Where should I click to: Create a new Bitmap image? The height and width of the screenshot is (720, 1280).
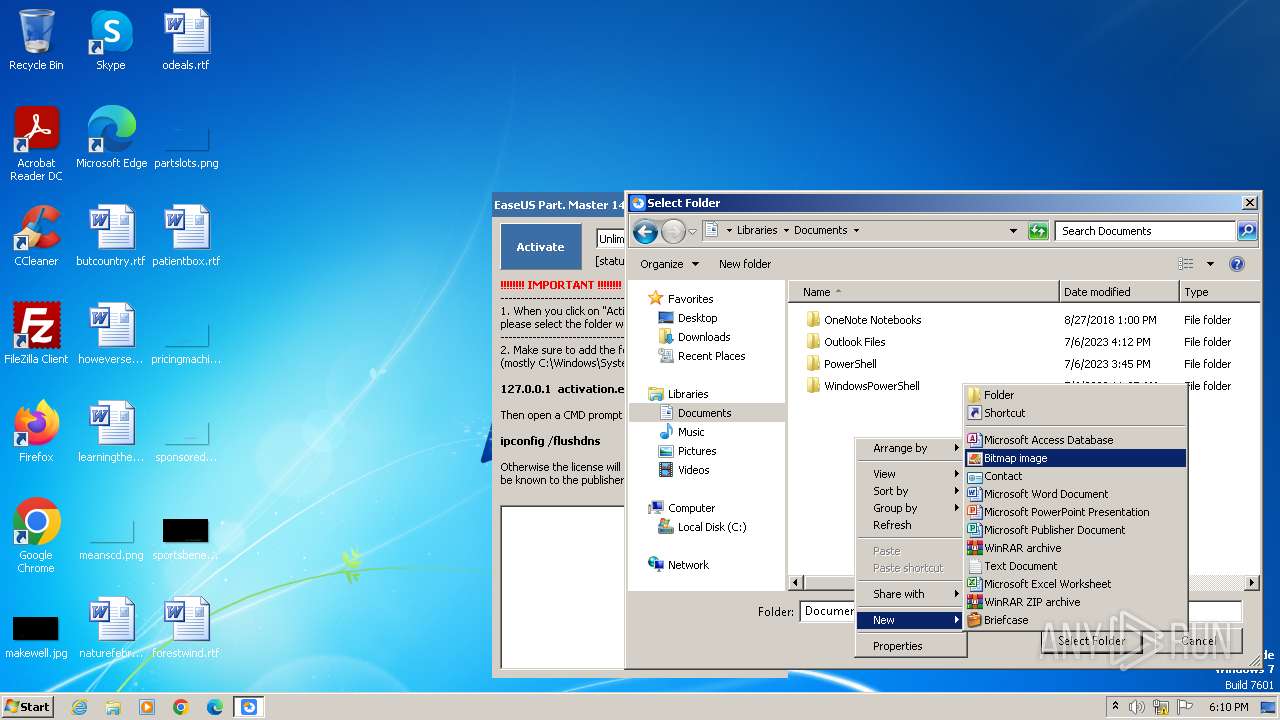pos(1076,458)
